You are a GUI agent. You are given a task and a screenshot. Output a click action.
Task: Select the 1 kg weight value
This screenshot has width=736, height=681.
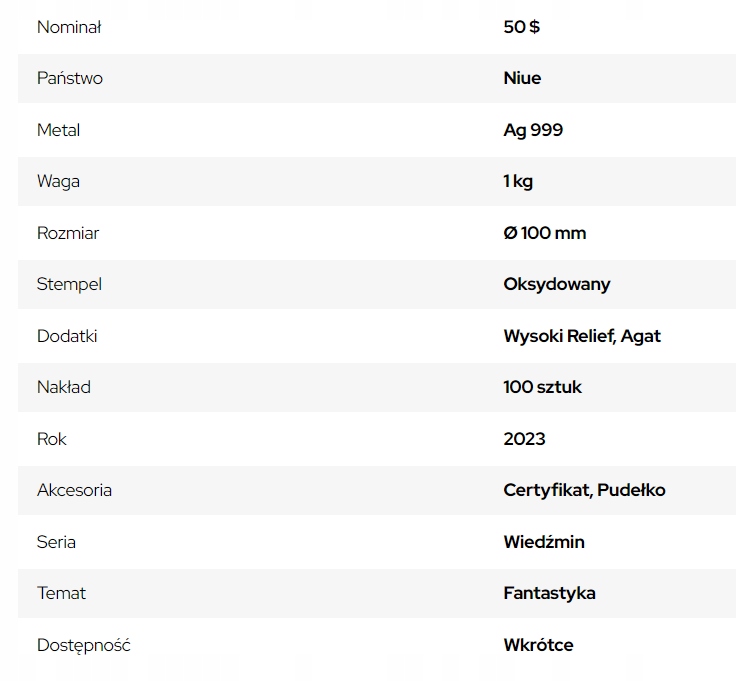(x=518, y=181)
